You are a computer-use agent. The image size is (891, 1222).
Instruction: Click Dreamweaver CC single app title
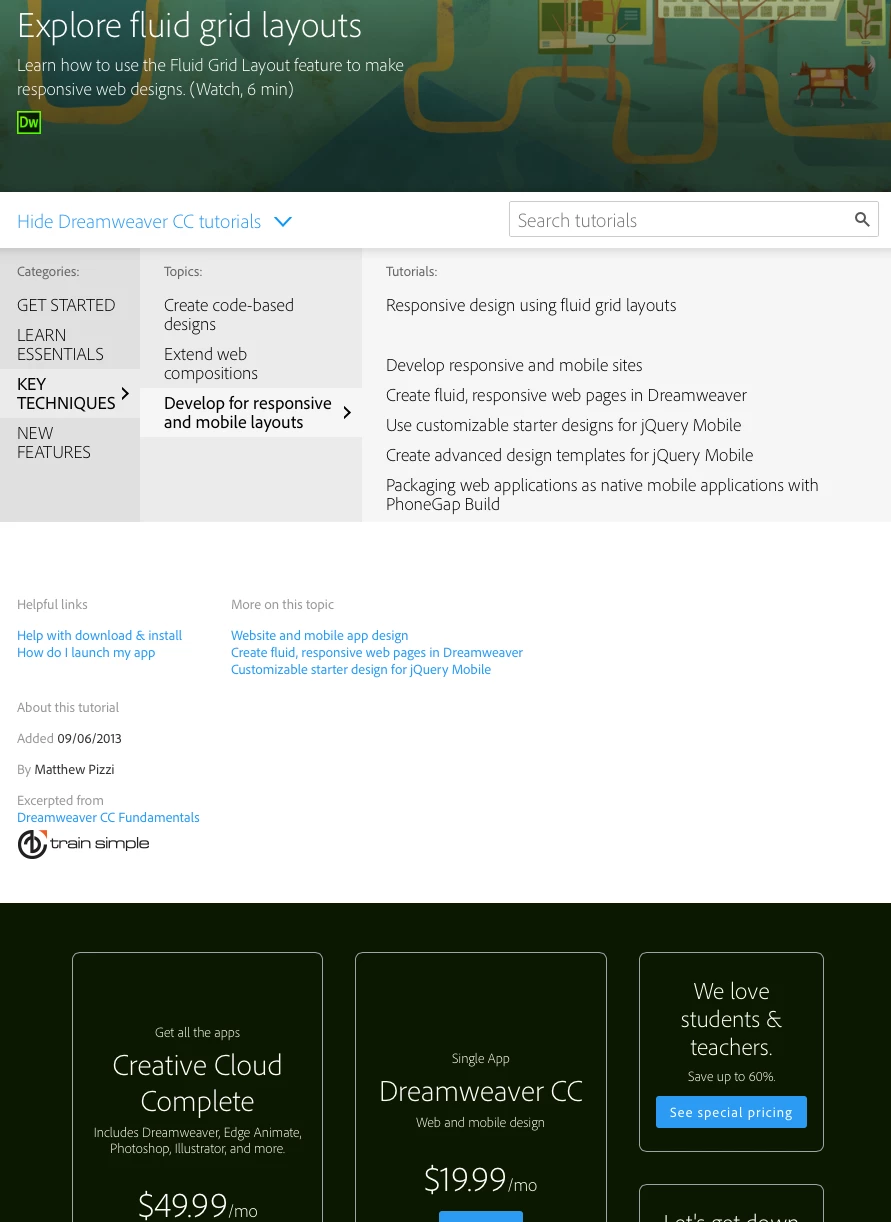point(481,1091)
